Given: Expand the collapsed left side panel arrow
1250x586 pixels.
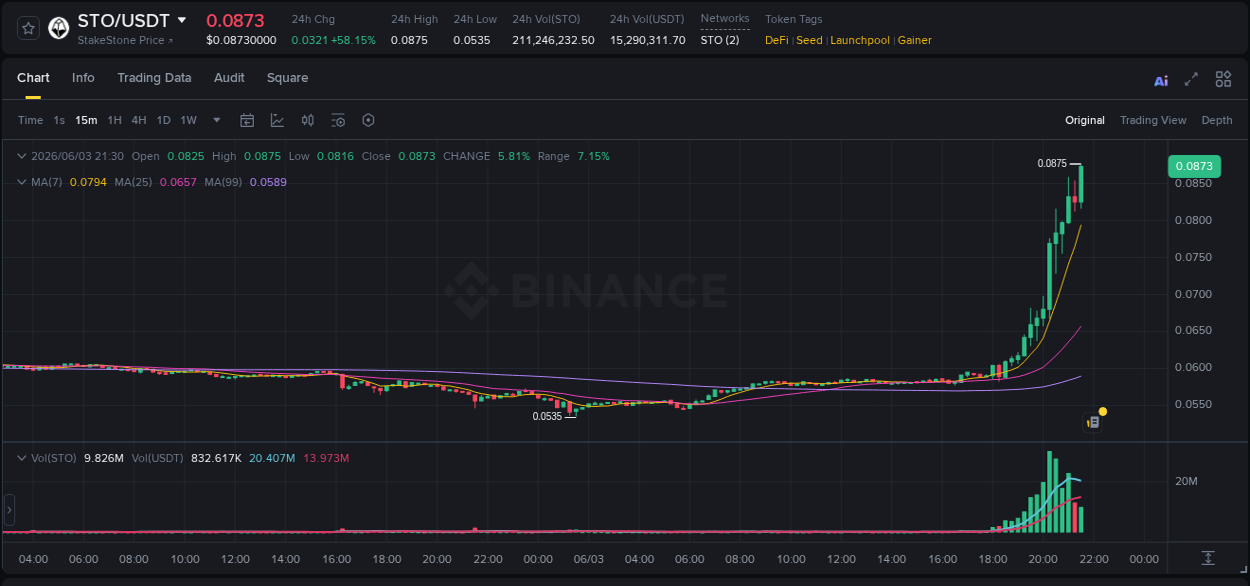Looking at the screenshot, I should 9,510.
